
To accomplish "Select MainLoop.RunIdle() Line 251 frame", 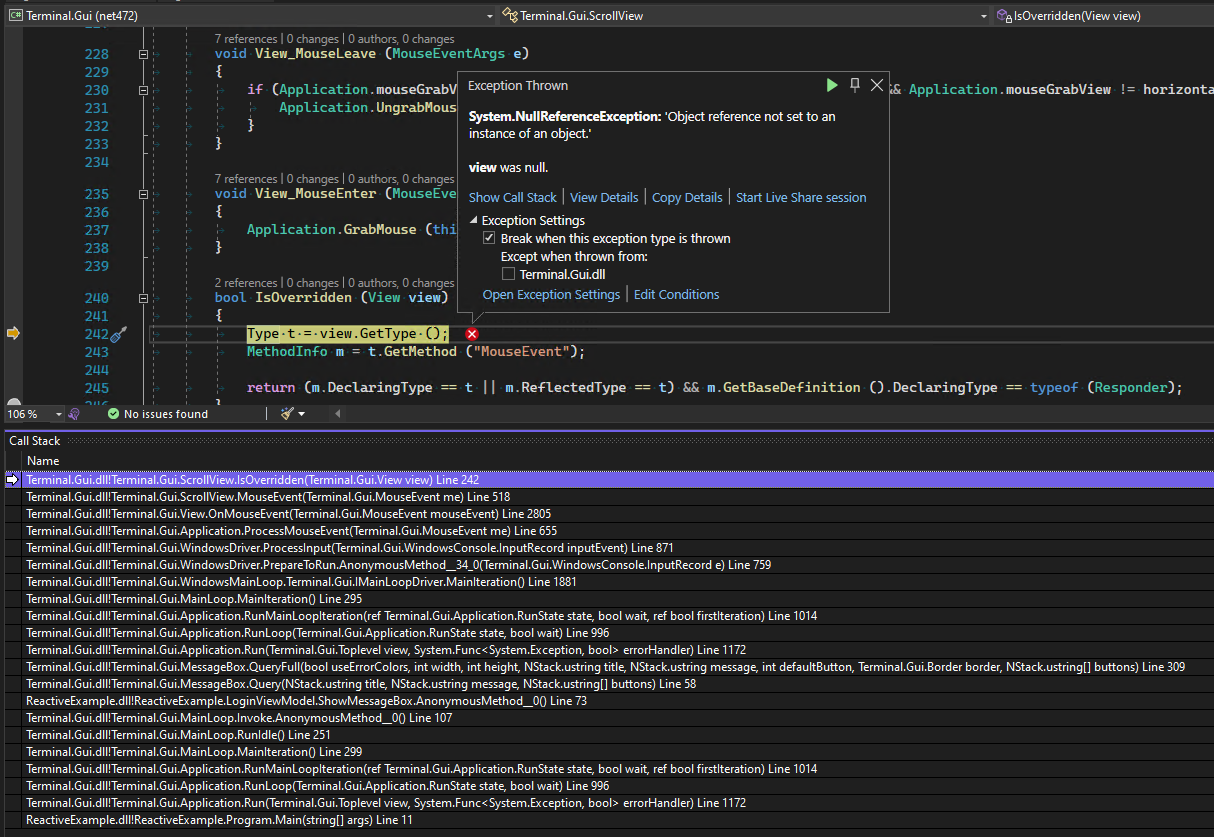I will coord(607,735).
